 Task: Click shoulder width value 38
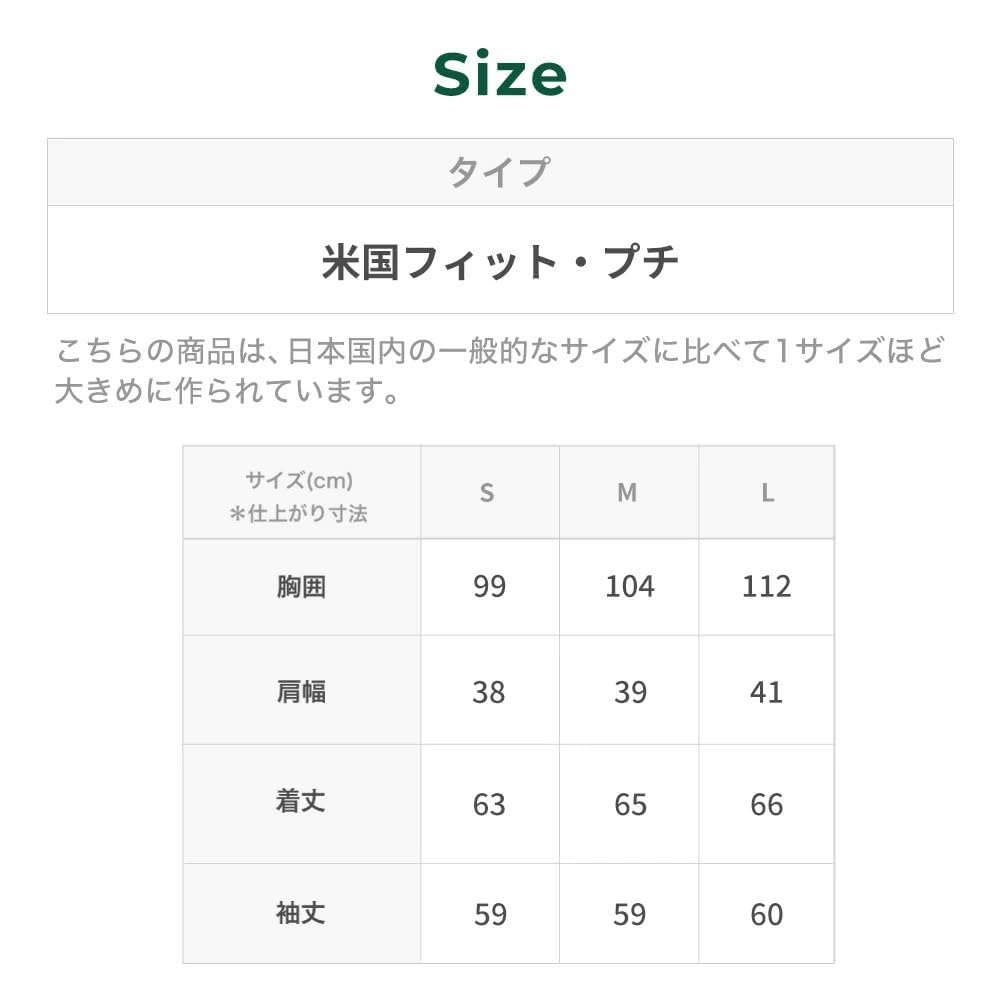[x=489, y=692]
